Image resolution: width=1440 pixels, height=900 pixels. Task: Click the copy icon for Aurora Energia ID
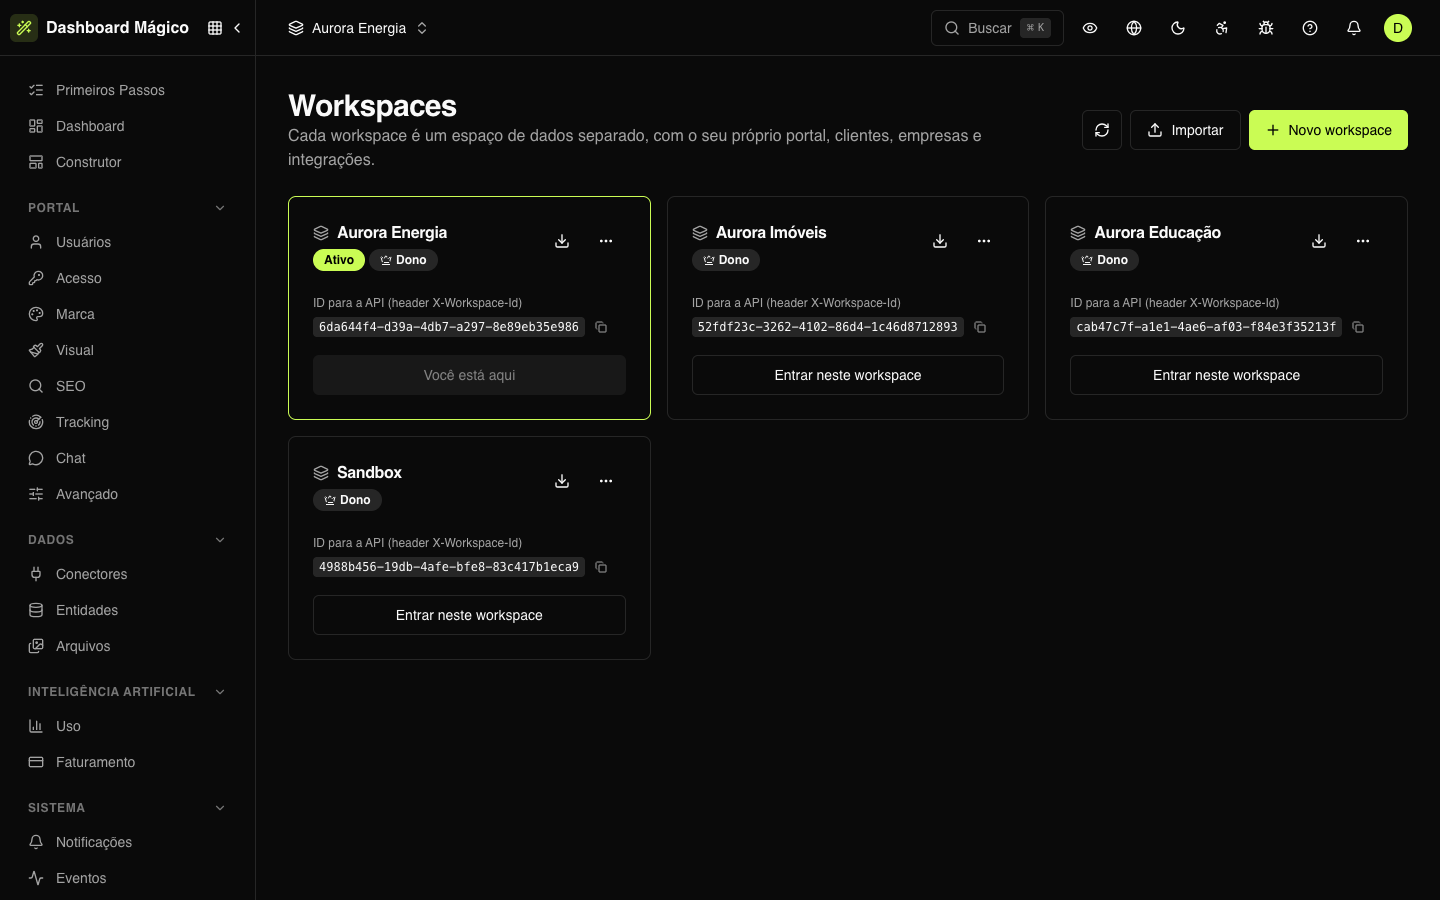point(601,327)
